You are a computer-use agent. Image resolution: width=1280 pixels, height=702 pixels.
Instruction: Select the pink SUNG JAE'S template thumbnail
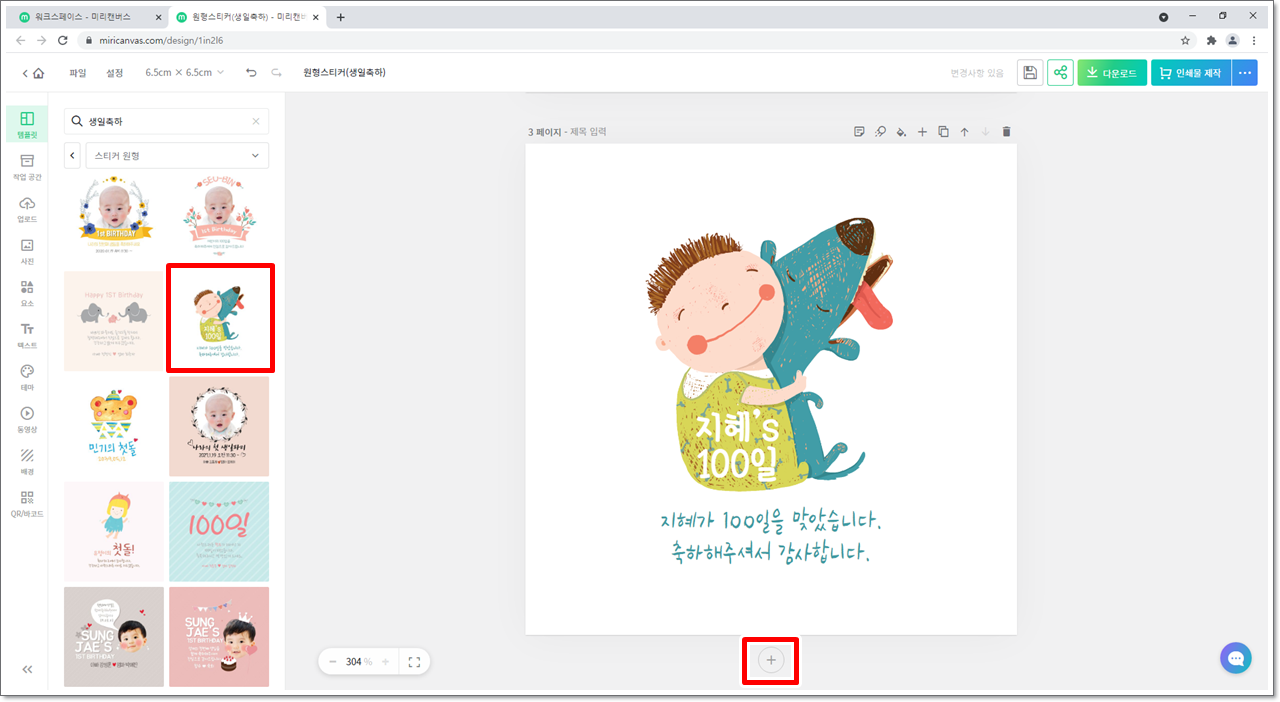pos(219,636)
